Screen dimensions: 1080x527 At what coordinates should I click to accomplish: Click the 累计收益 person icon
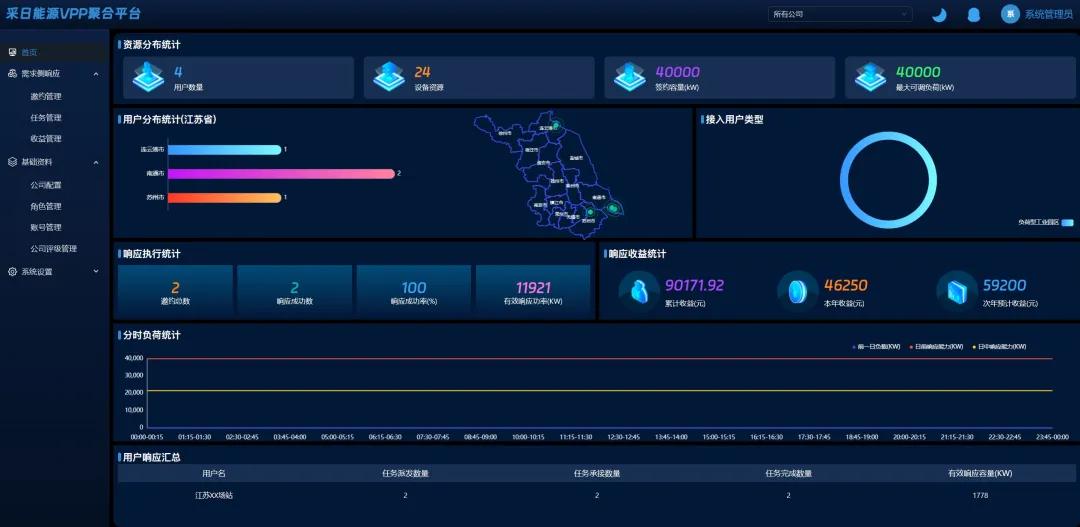pos(639,291)
